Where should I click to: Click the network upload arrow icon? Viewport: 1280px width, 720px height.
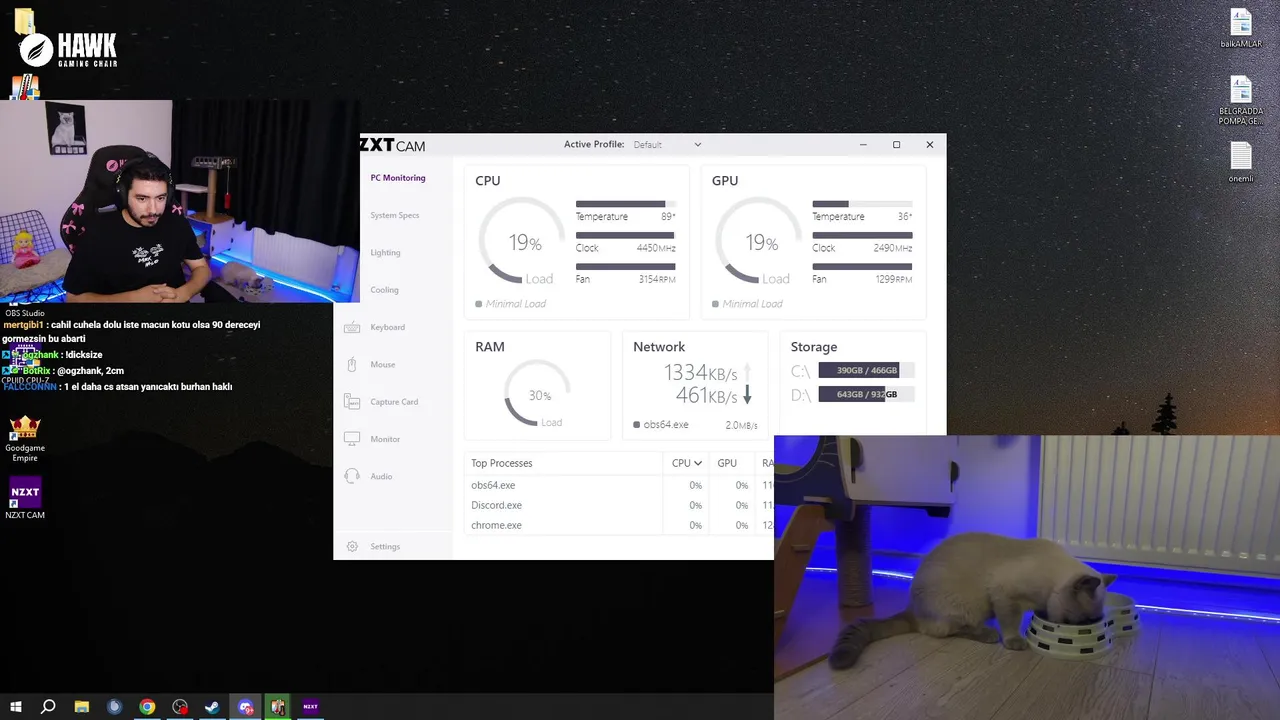(747, 372)
